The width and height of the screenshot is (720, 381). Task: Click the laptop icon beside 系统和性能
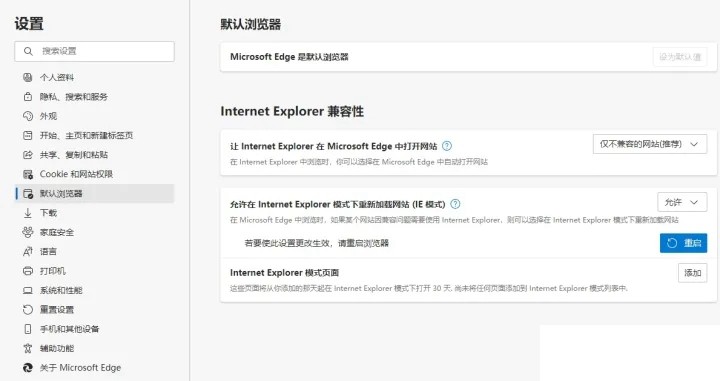(28, 290)
